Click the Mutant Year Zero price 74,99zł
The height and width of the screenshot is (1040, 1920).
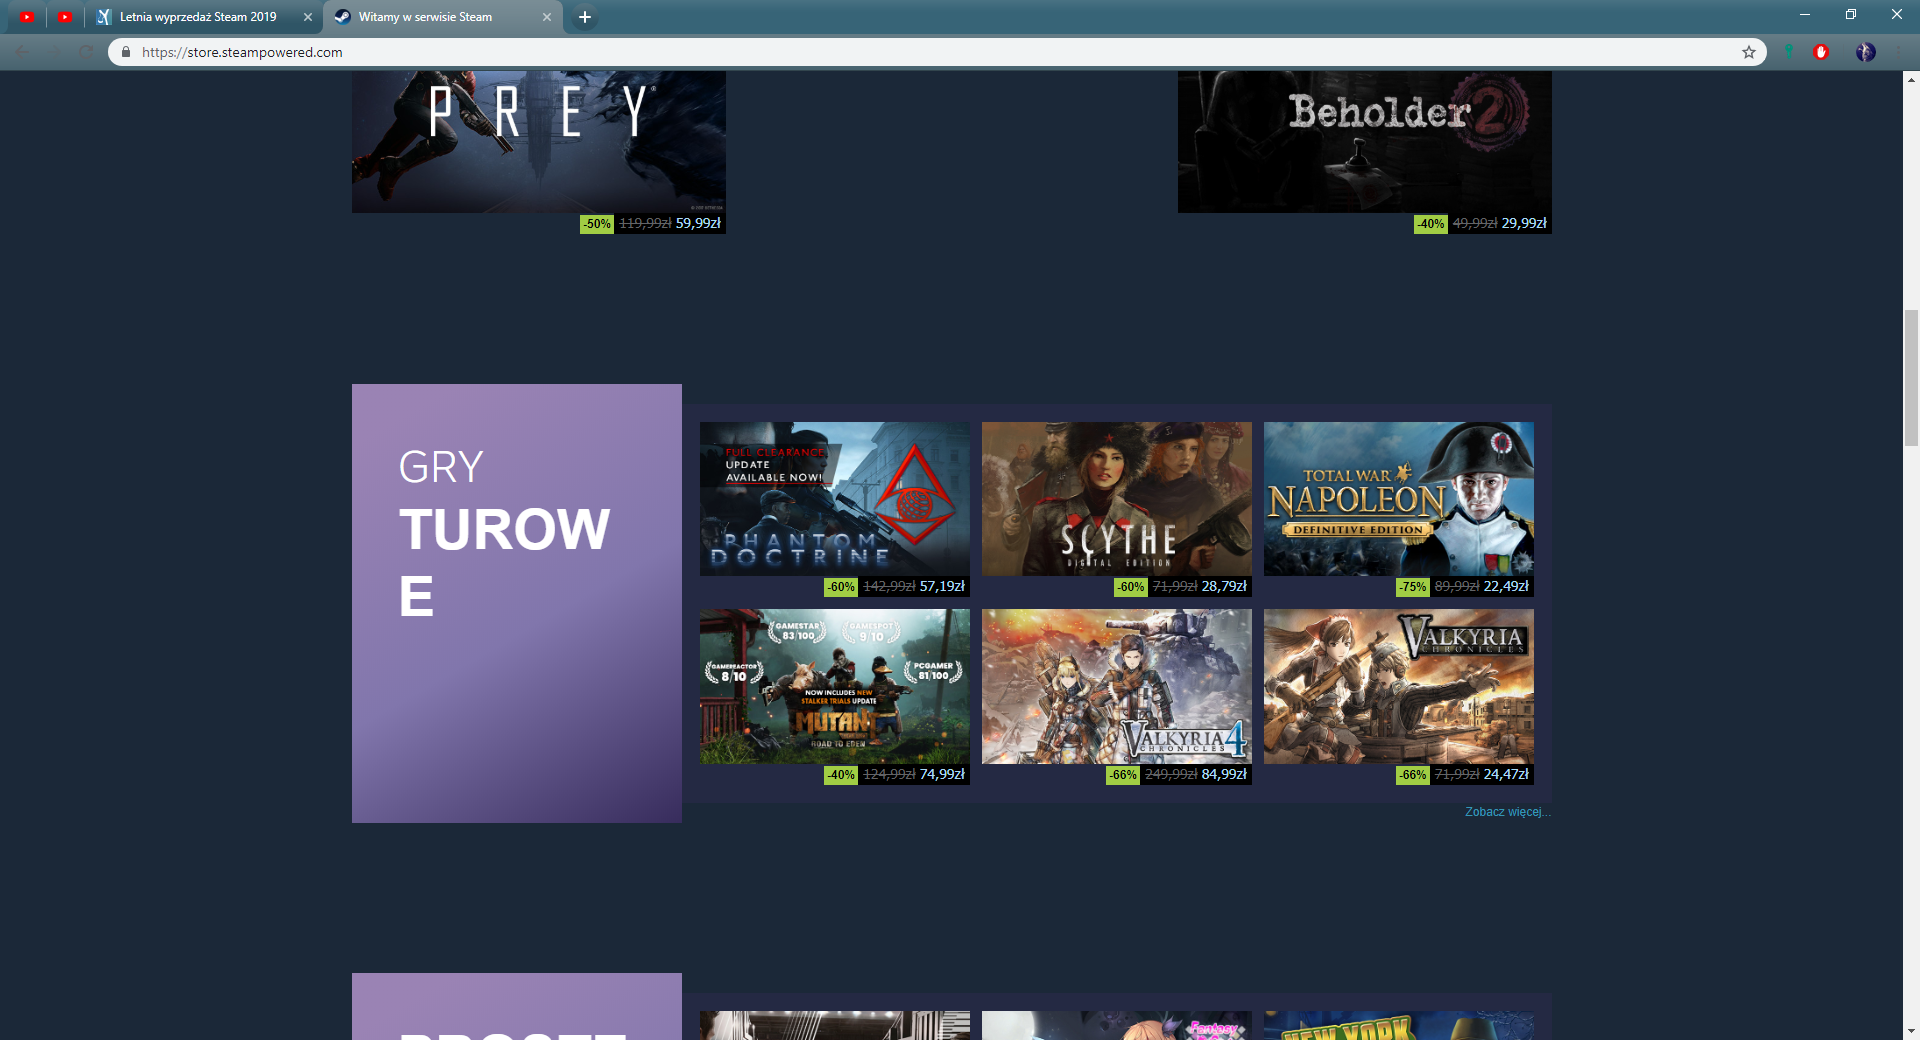[942, 774]
